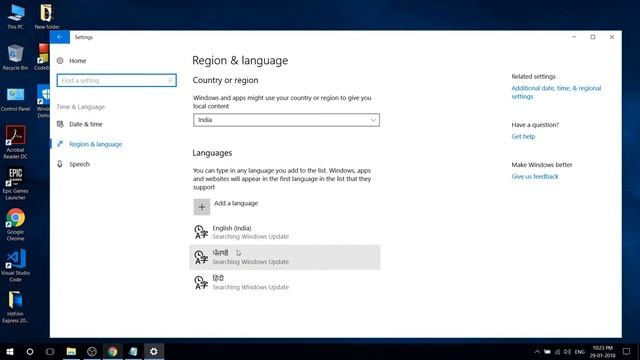Click the language icon on the Punjabi row
Image resolution: width=640 pixels, height=360 pixels.
pos(201,257)
